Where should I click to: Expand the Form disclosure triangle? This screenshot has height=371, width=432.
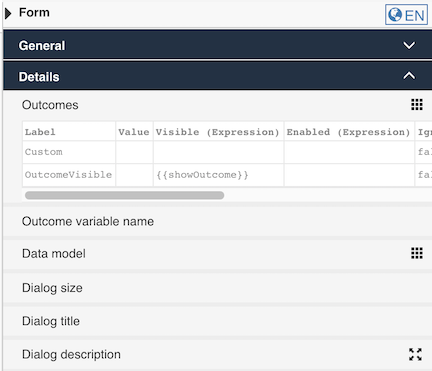coord(8,13)
